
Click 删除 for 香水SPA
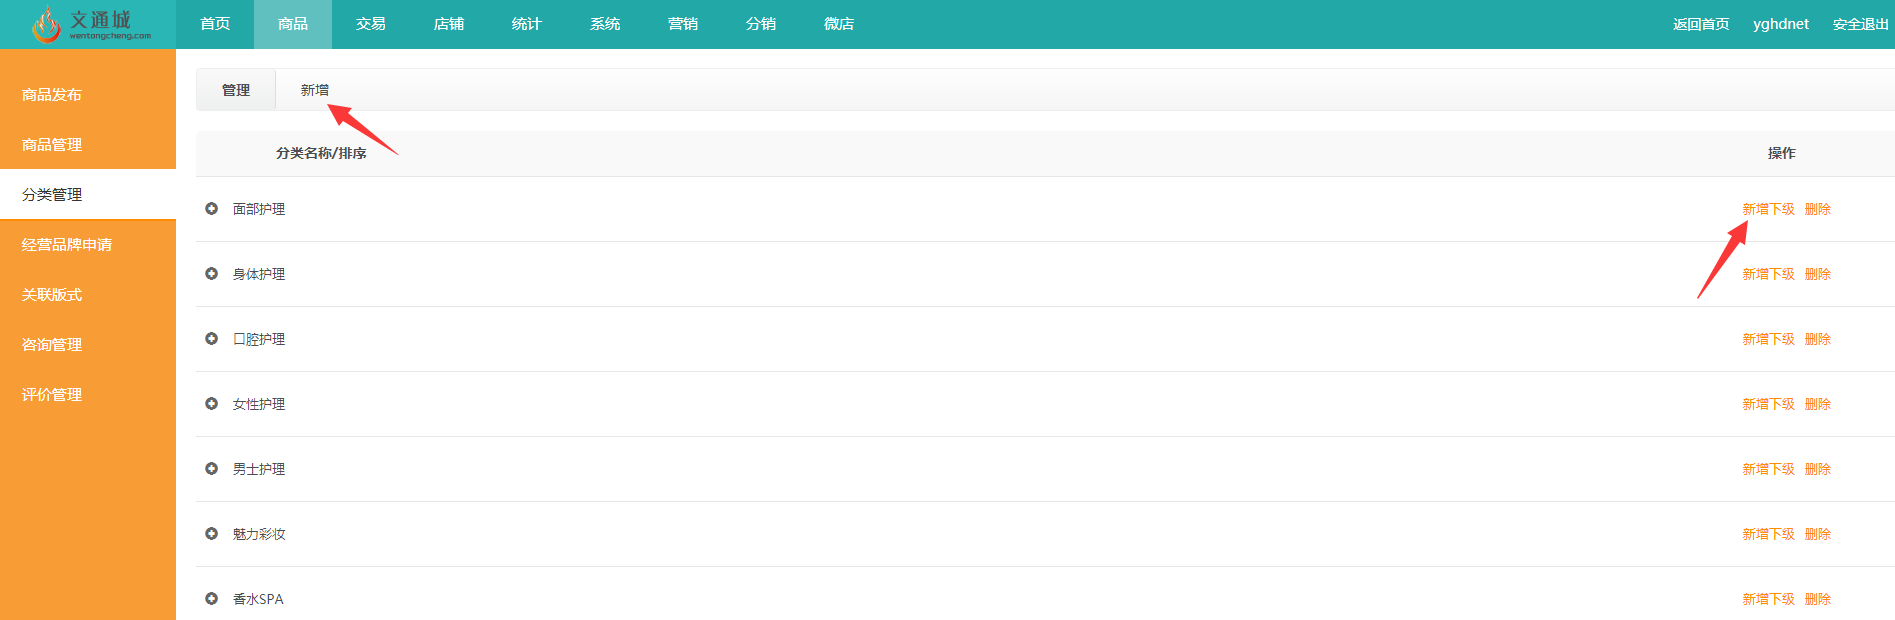tap(1818, 599)
